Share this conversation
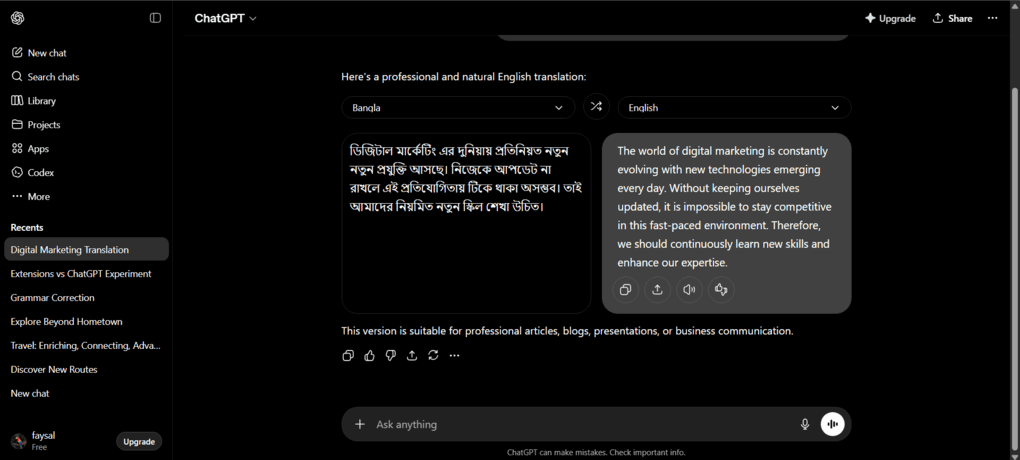Image resolution: width=1020 pixels, height=460 pixels. [x=952, y=18]
